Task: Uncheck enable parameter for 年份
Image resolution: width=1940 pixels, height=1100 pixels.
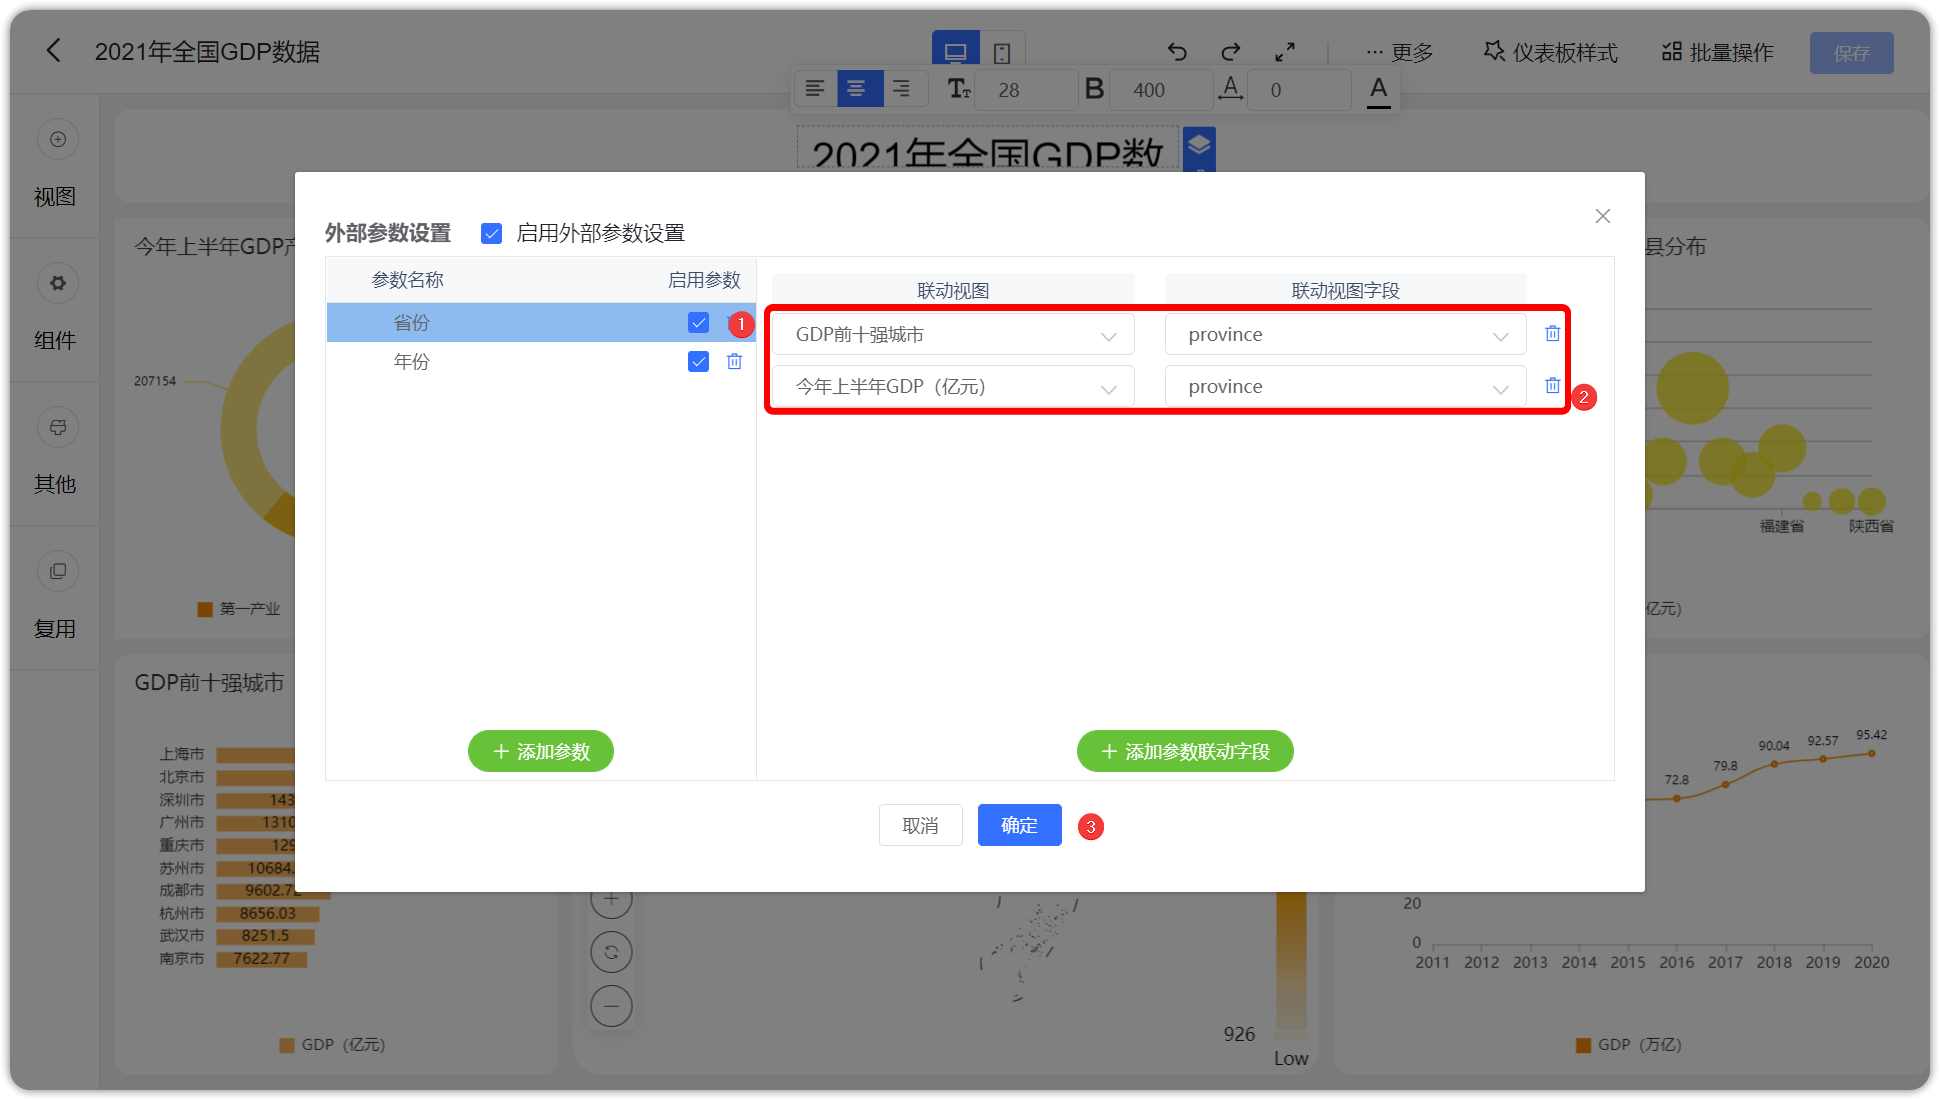Action: click(x=698, y=361)
